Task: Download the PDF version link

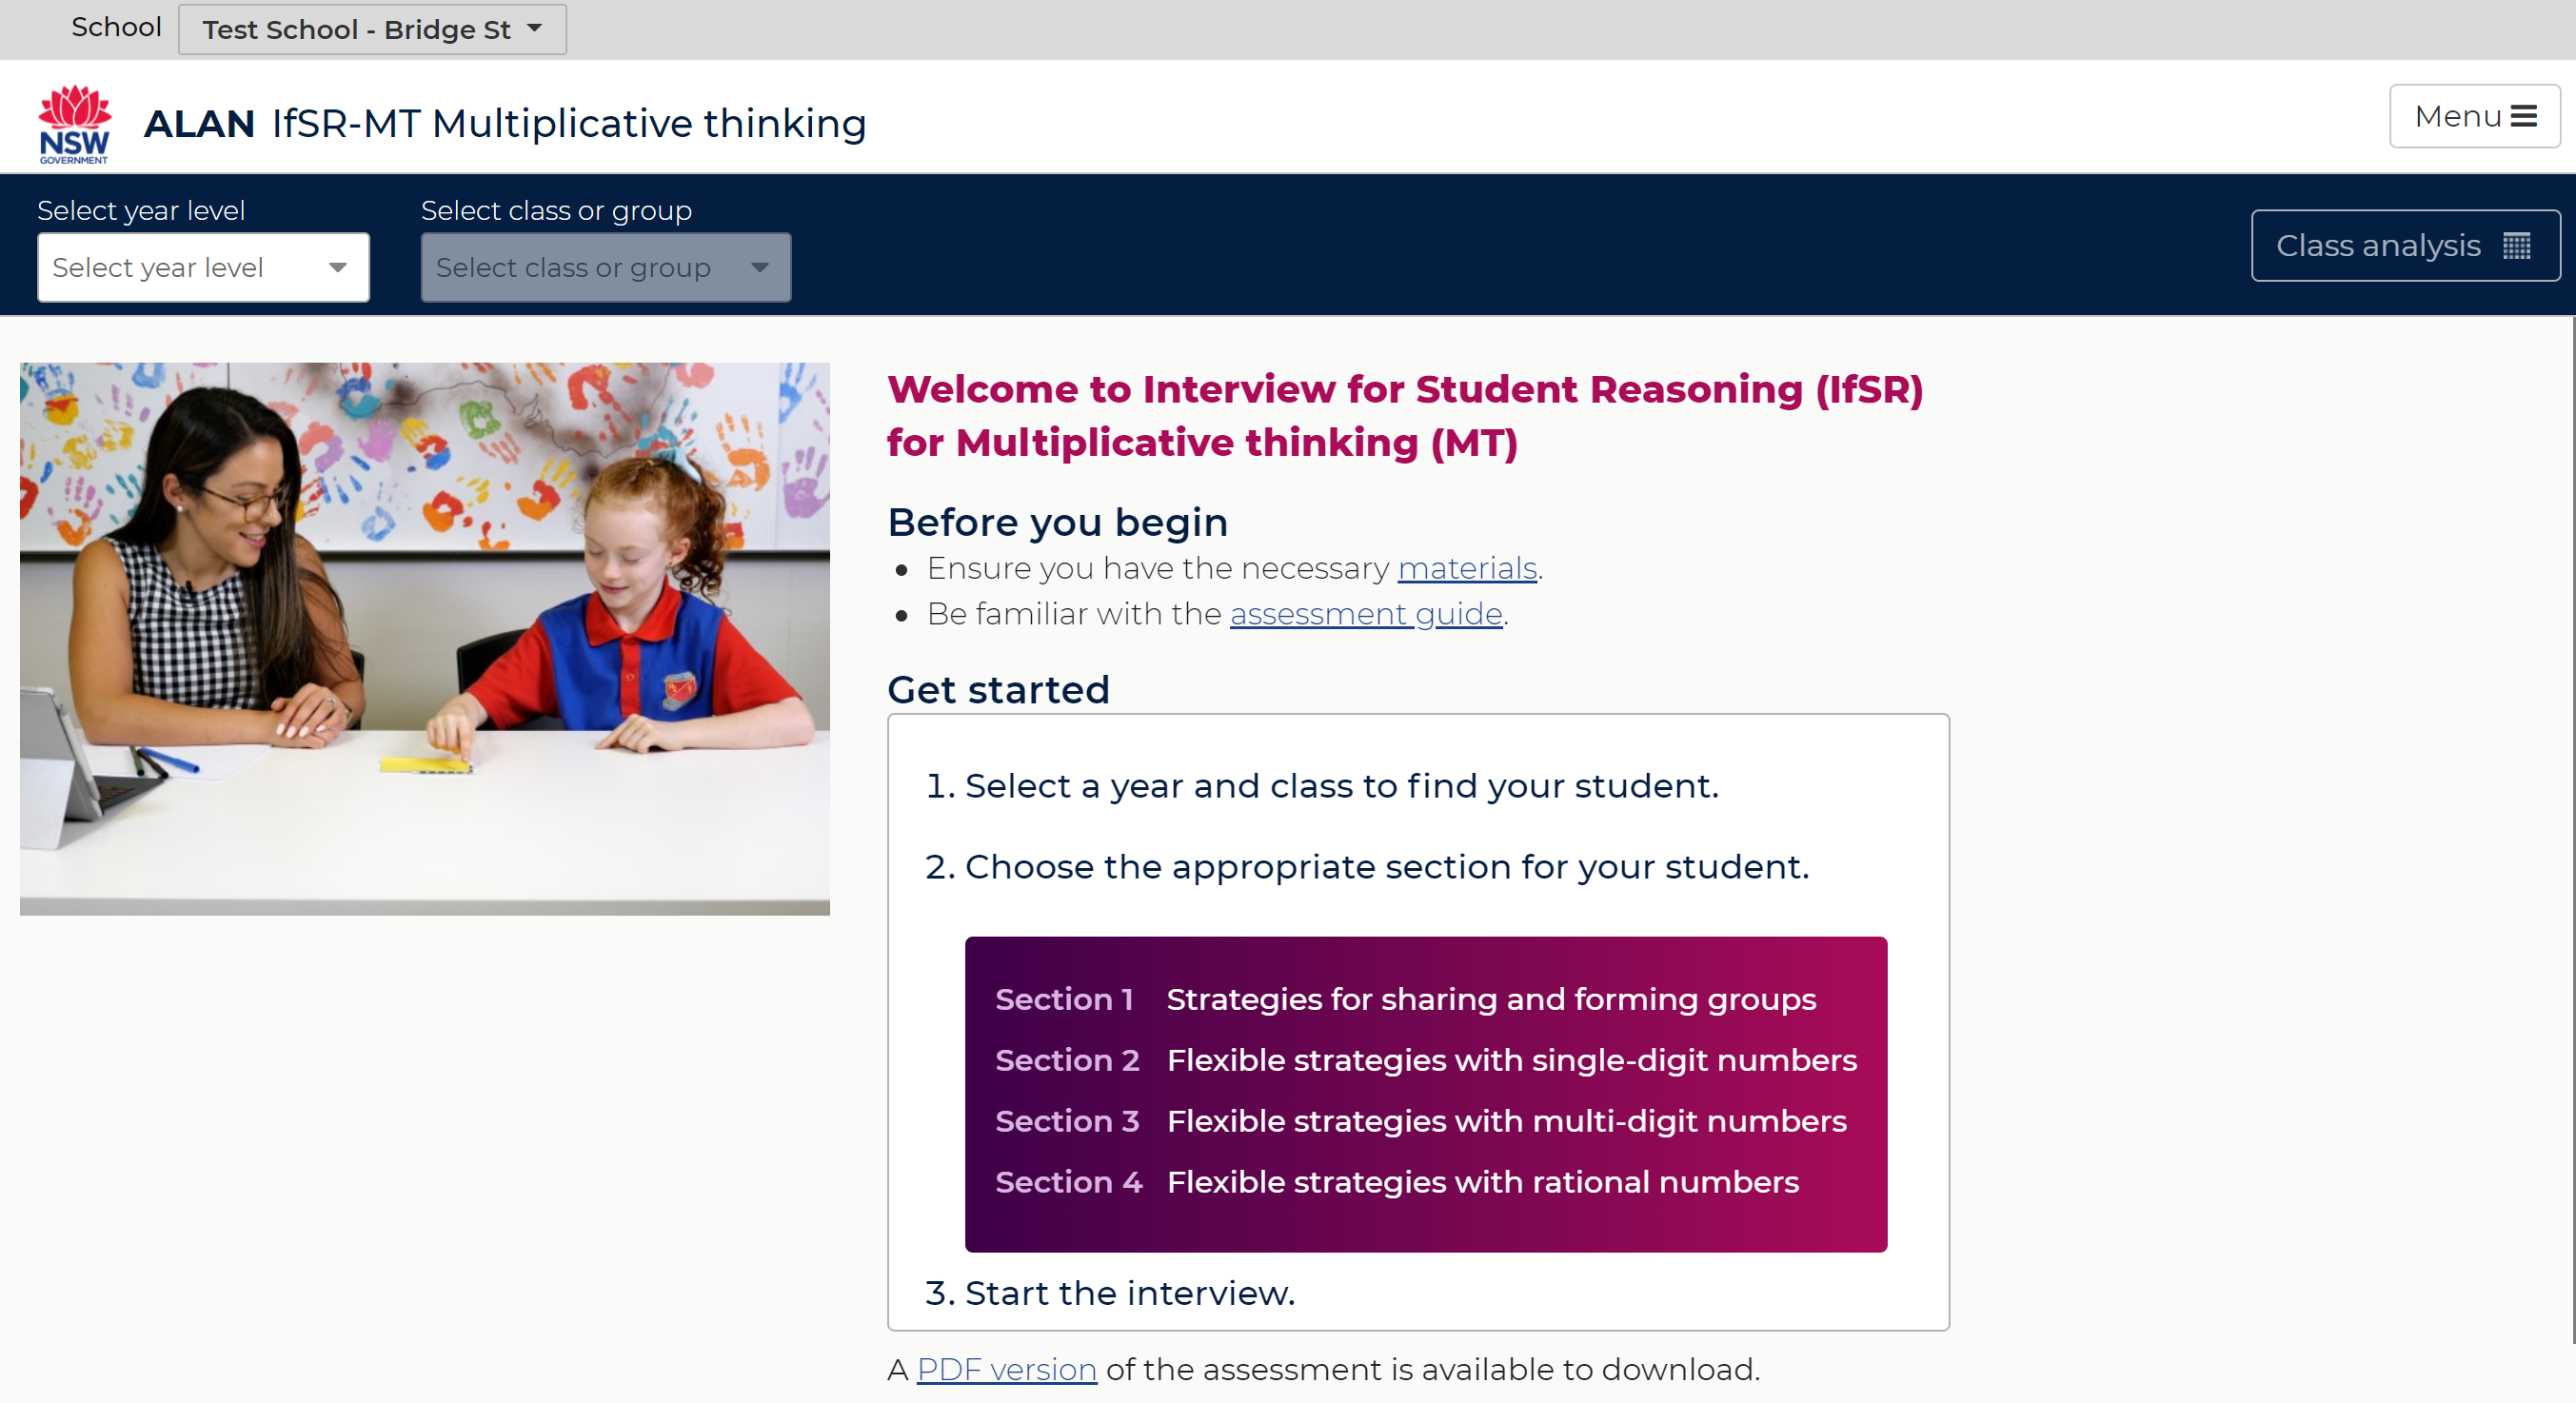Action: (1006, 1369)
